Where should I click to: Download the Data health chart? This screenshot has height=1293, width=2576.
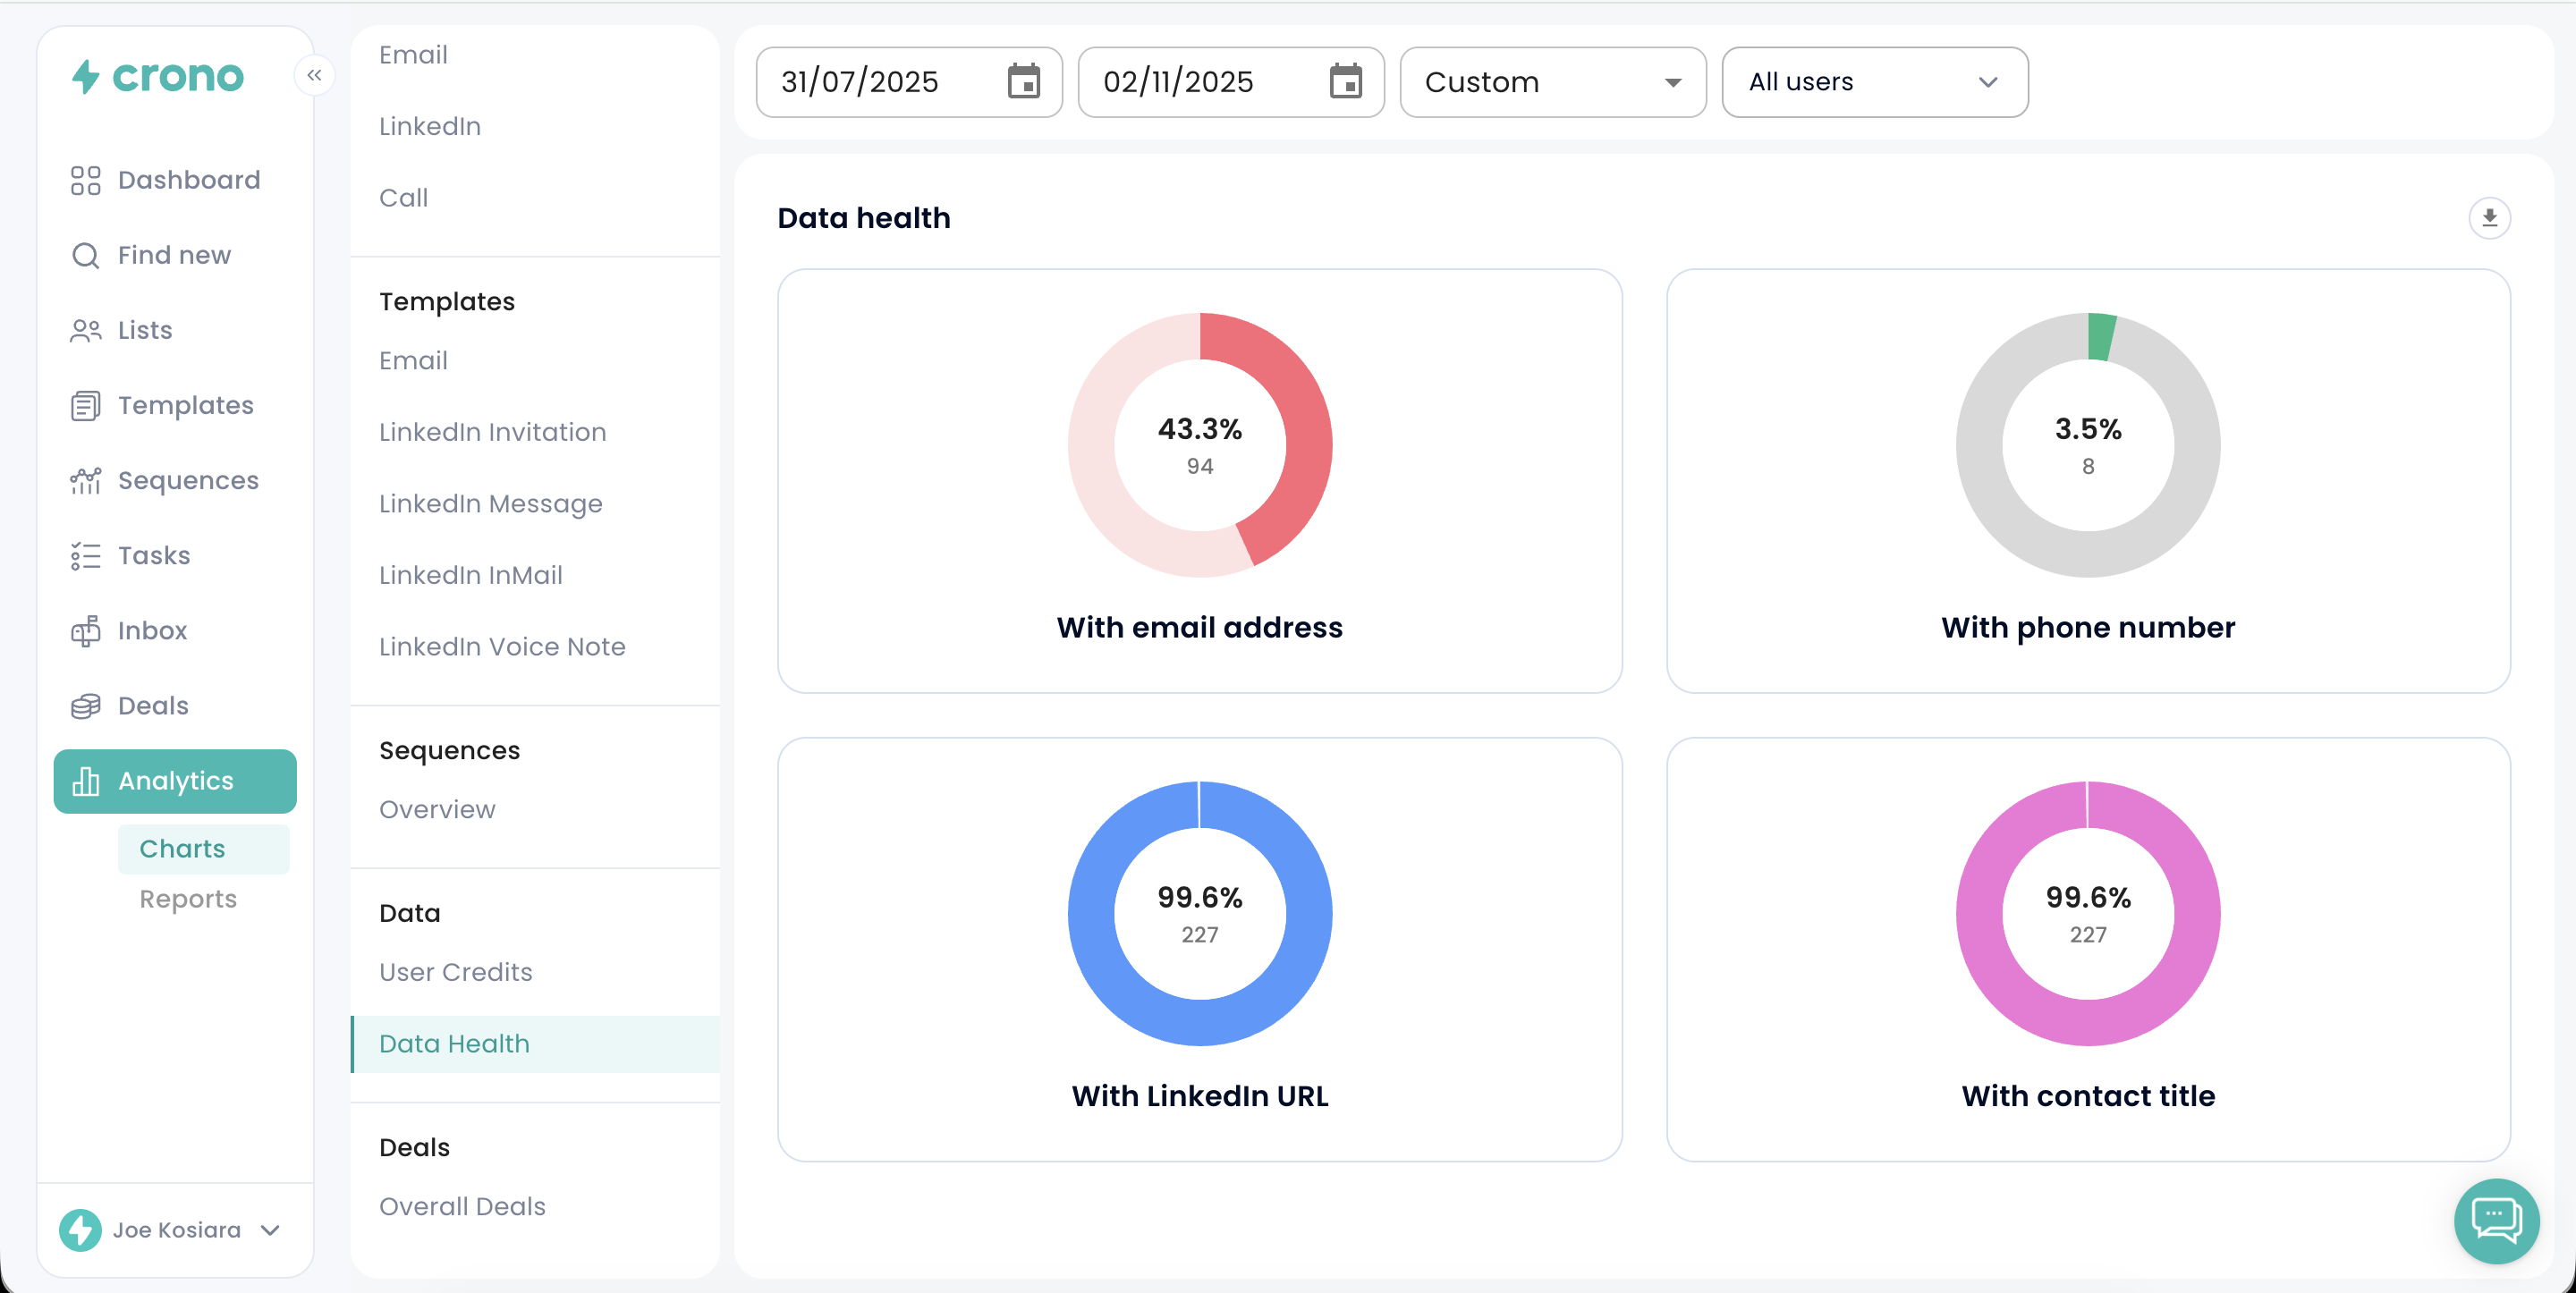(x=2489, y=218)
